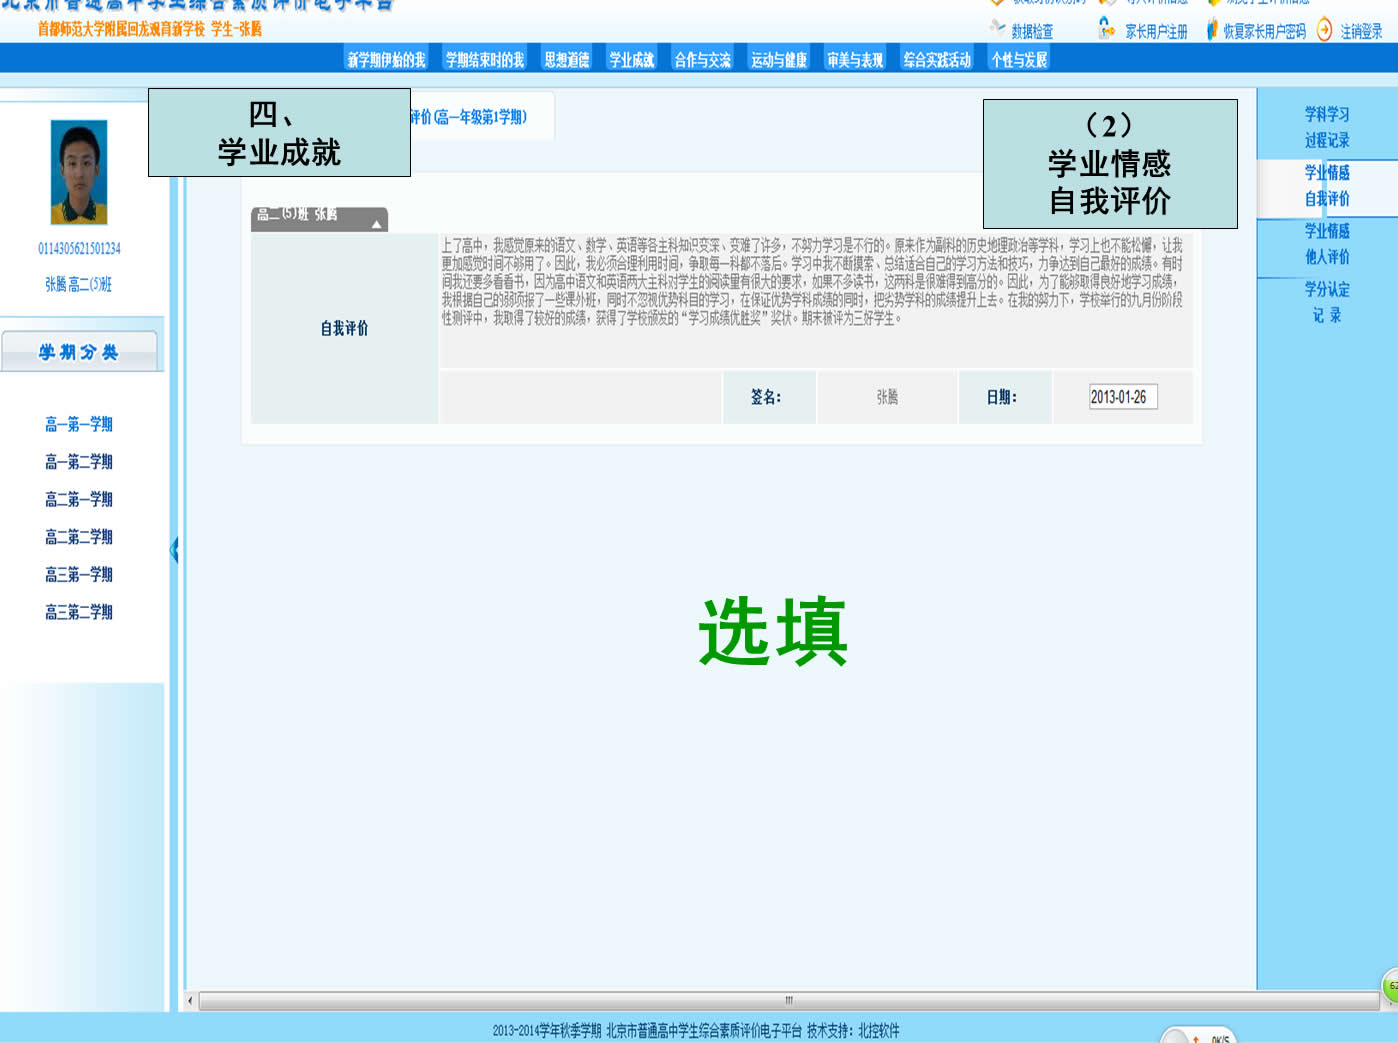1398x1043 pixels.
Task: Click the 恢复家长用户密码 icon
Action: click(1212, 29)
